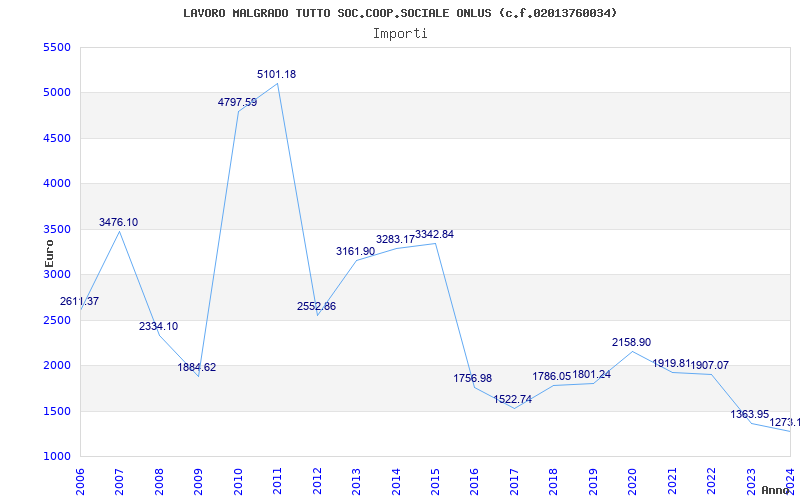Image resolution: width=800 pixels, height=500 pixels.
Task: Select the 1522.74 data label
Action: pos(512,399)
